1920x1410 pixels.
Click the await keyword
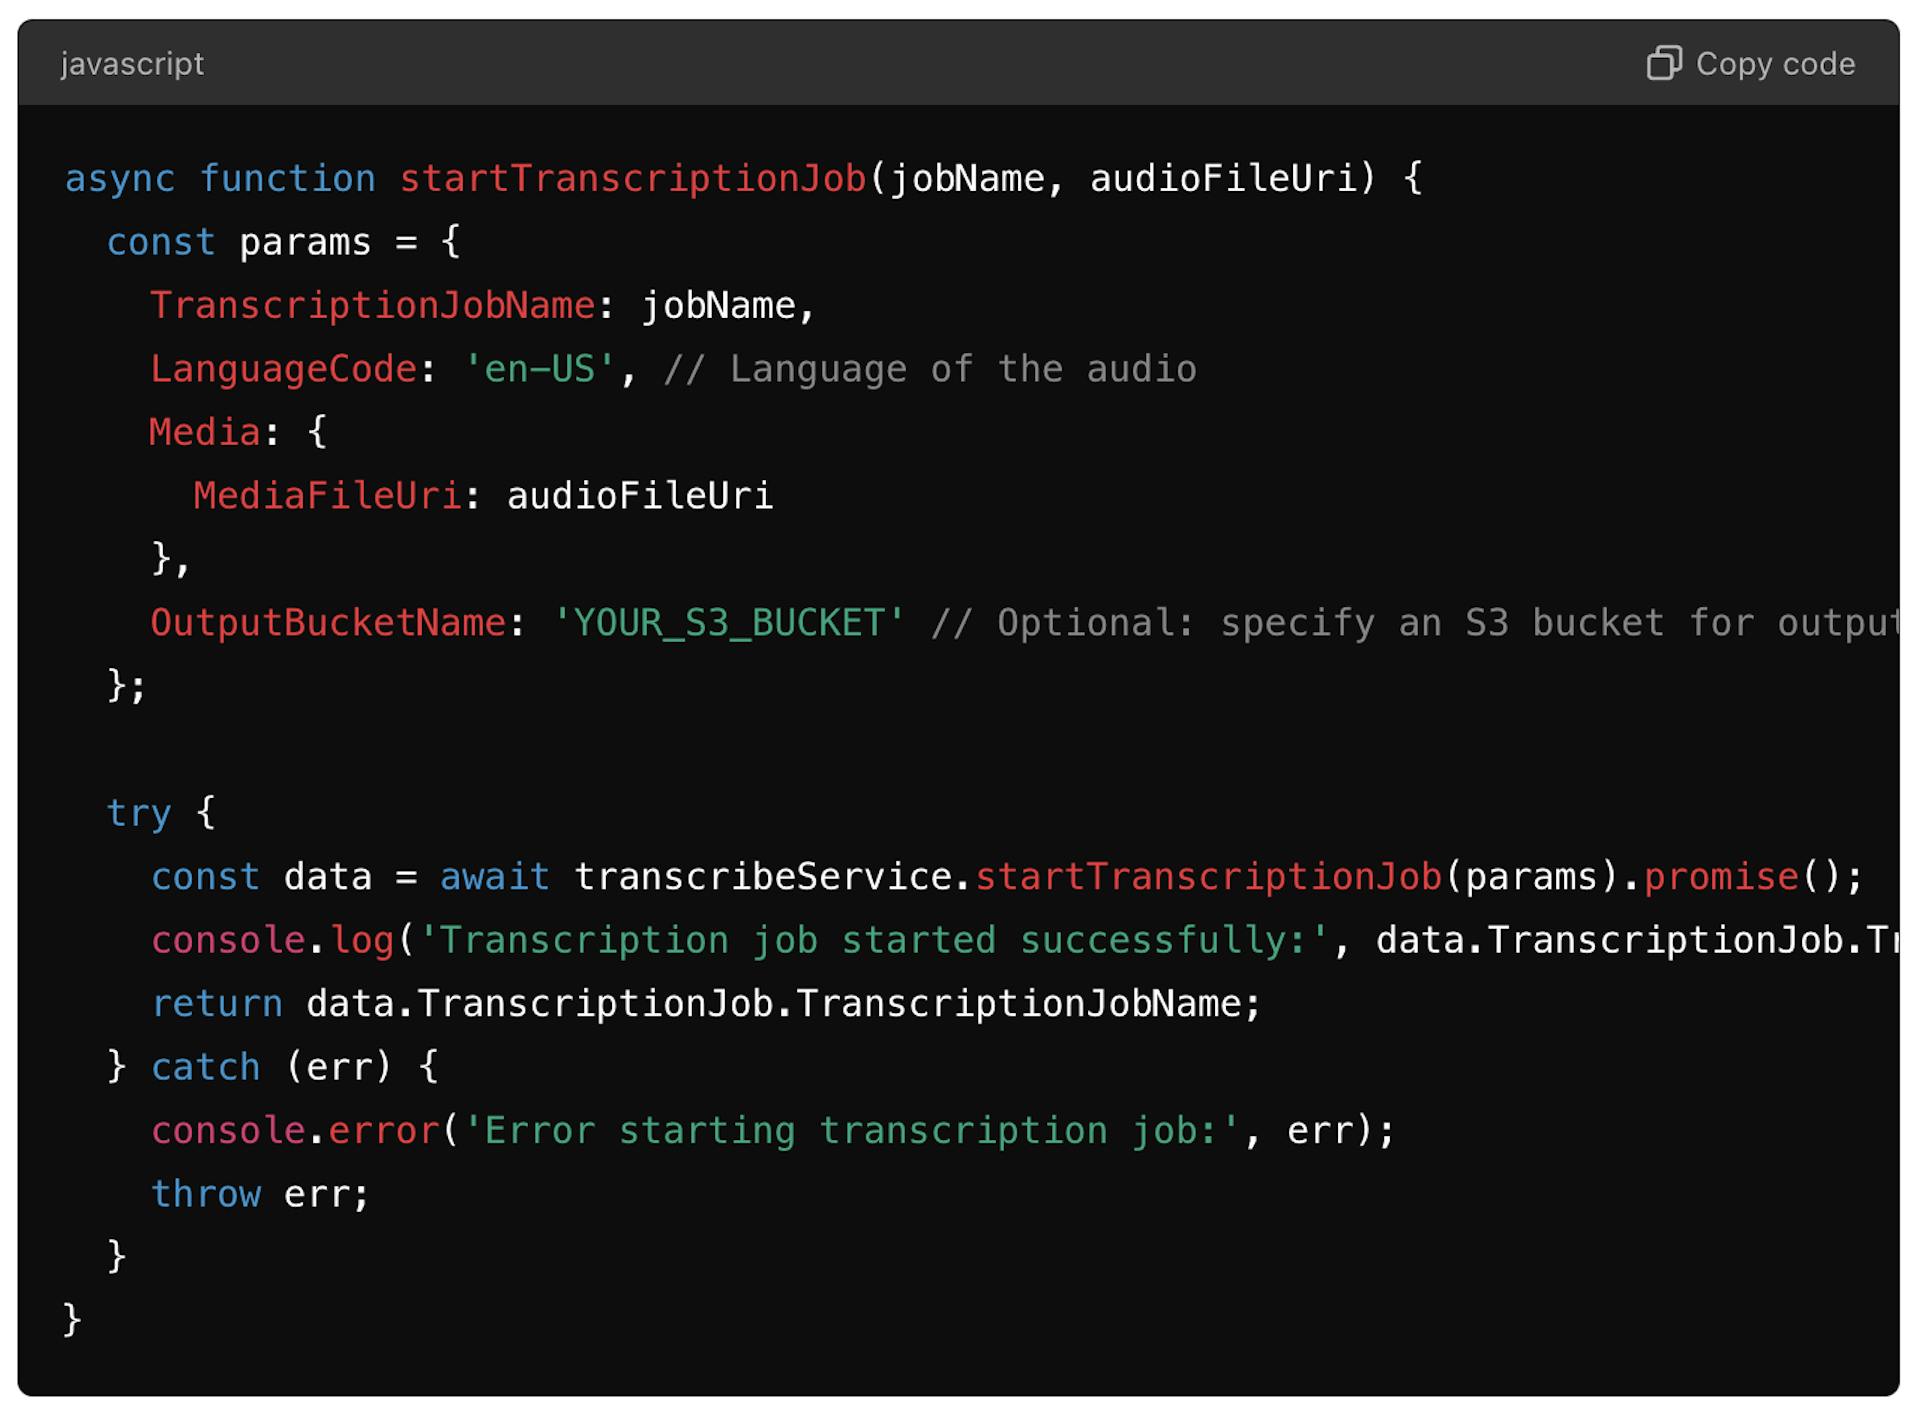click(494, 877)
